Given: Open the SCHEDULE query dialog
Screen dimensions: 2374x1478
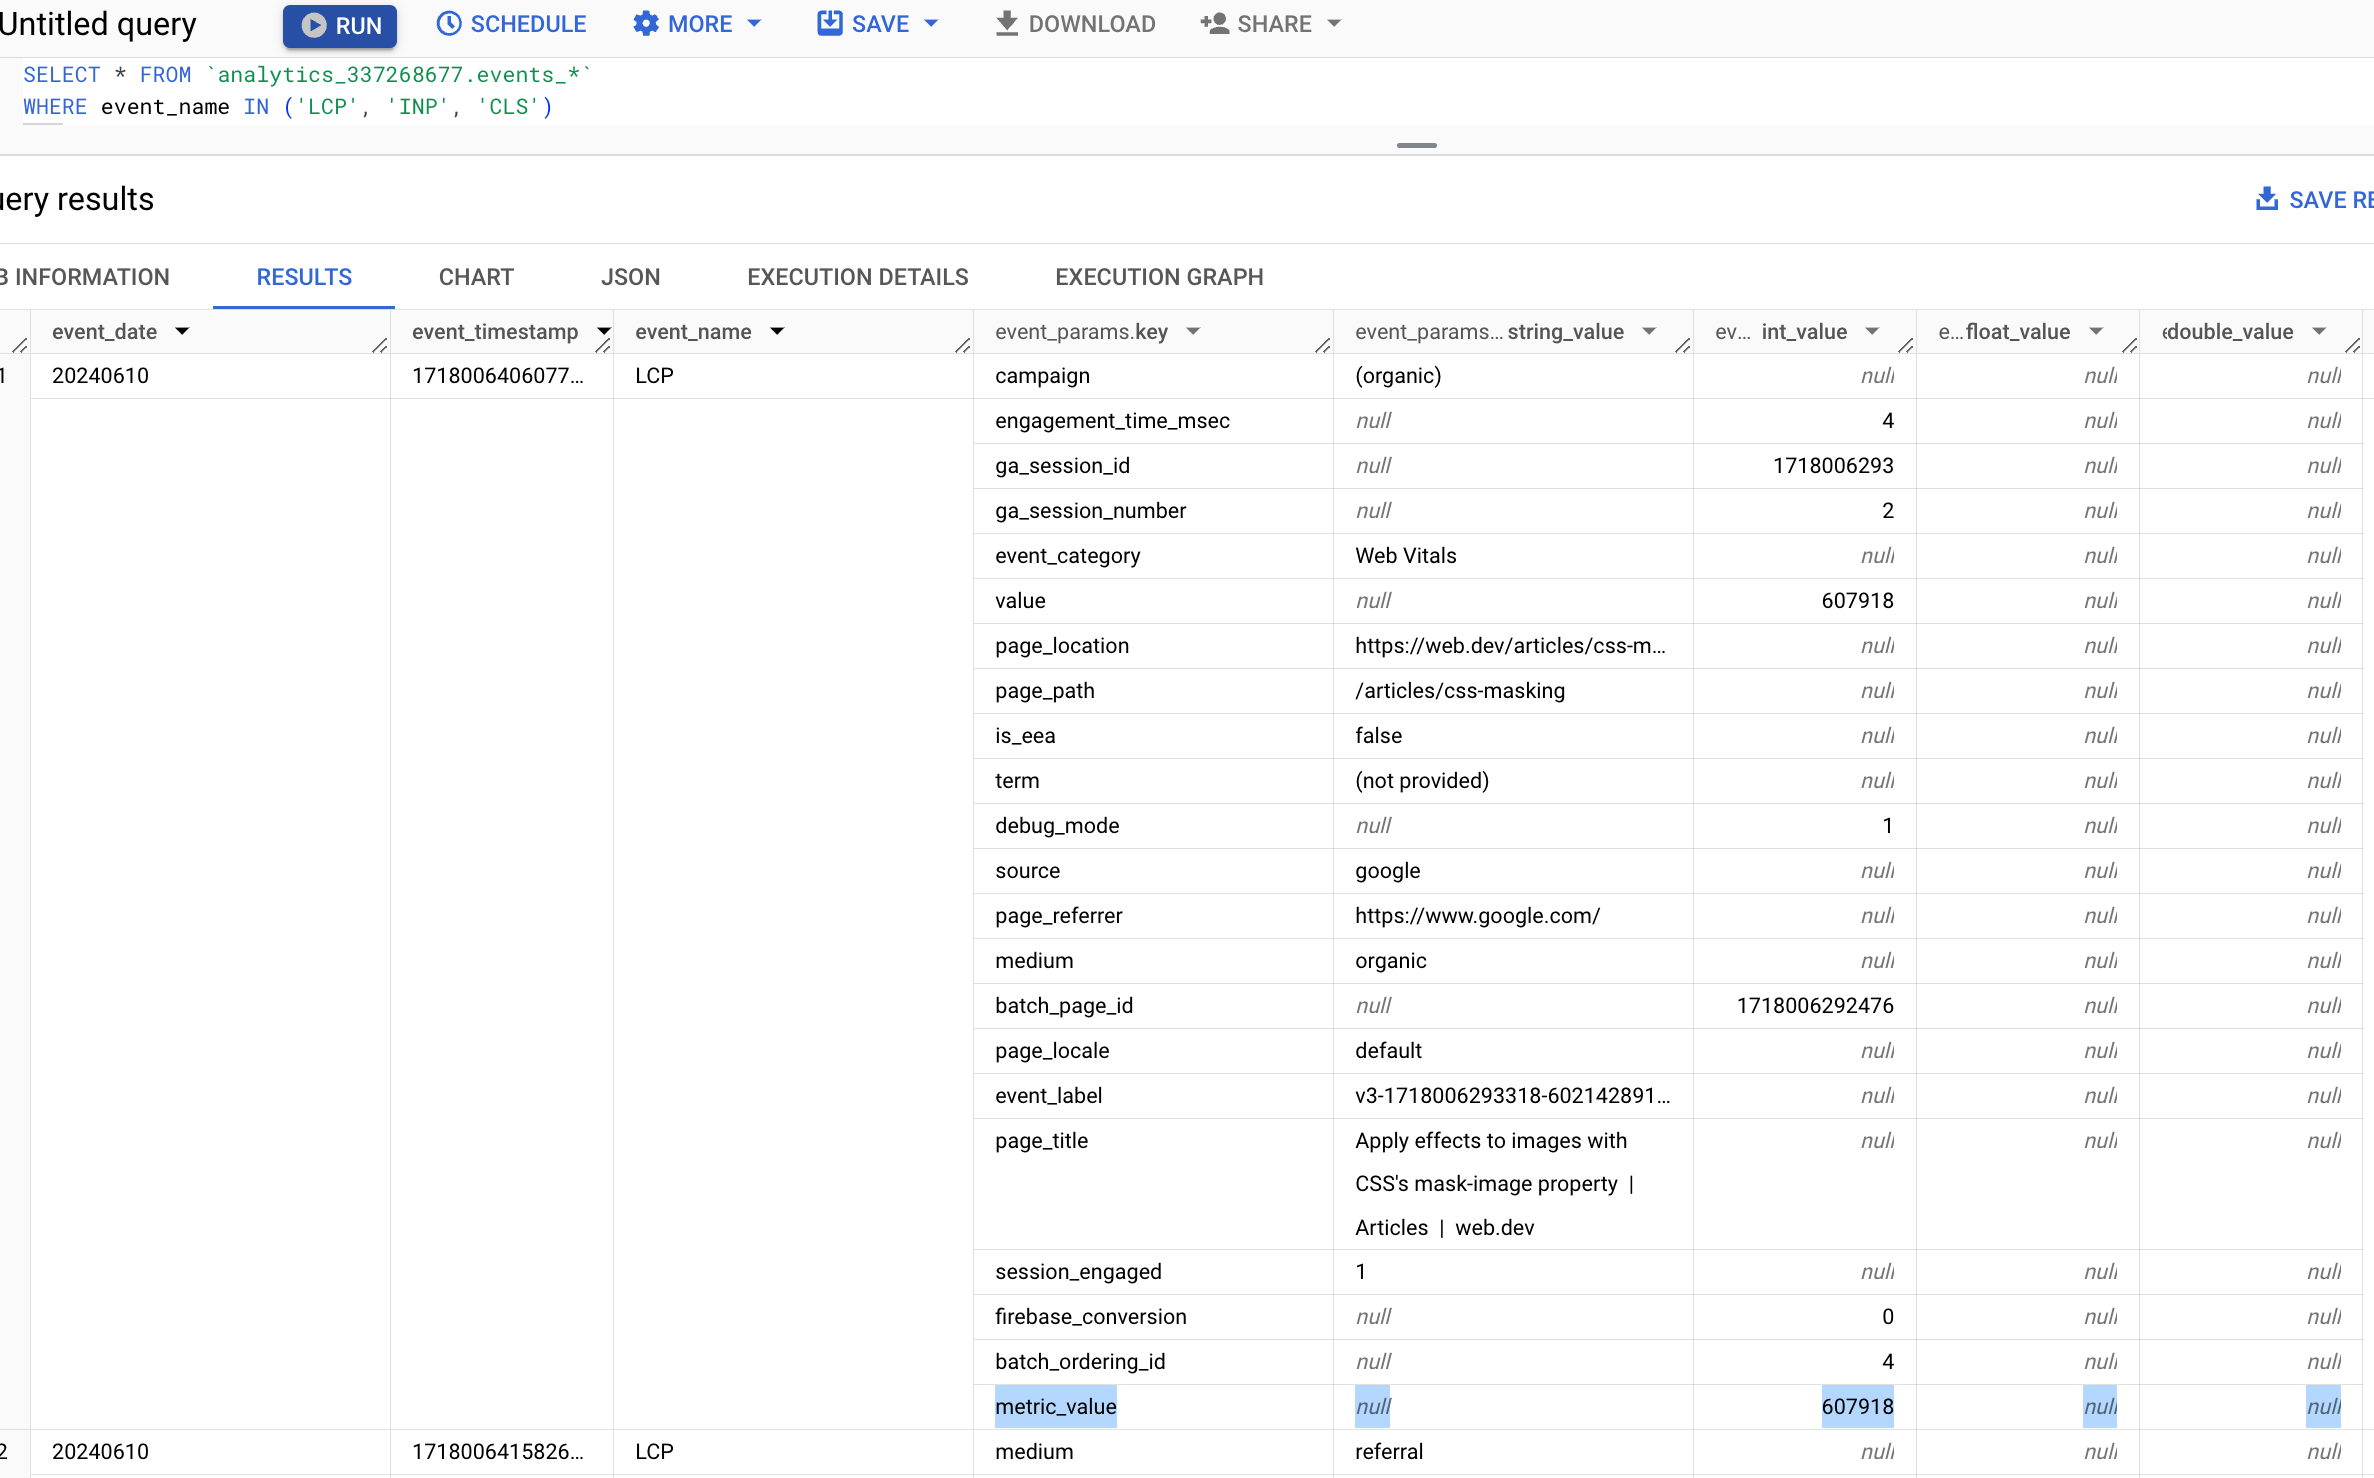Looking at the screenshot, I should coord(509,24).
